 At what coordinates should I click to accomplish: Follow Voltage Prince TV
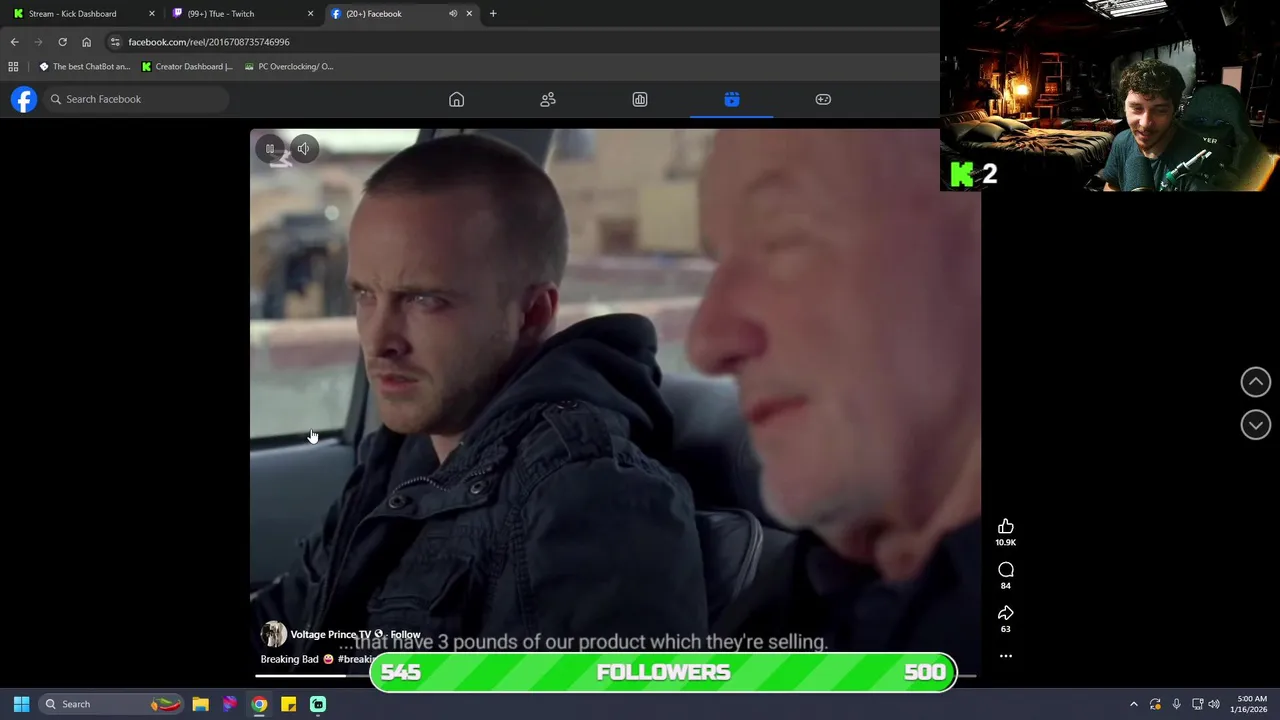(x=405, y=635)
